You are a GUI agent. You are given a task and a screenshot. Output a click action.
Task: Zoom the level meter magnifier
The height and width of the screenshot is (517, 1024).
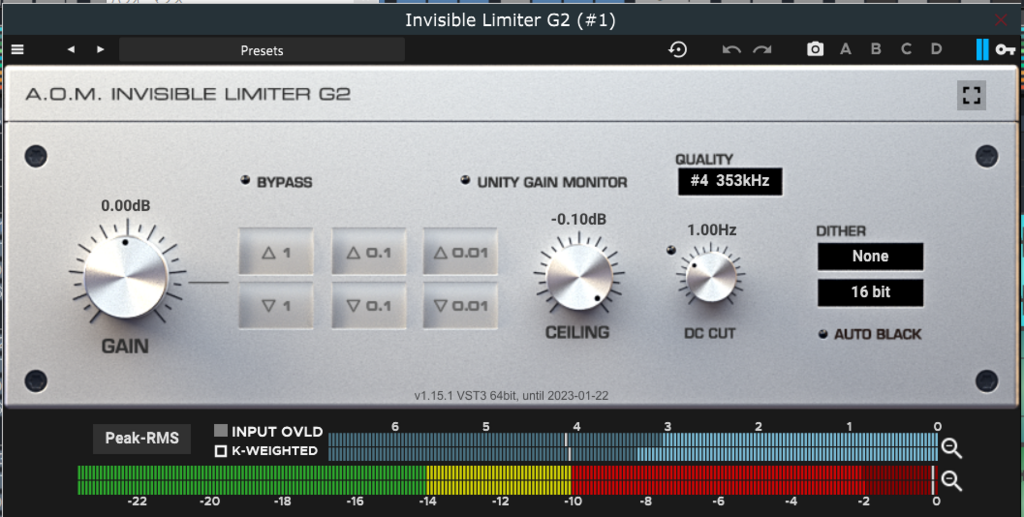coord(952,481)
